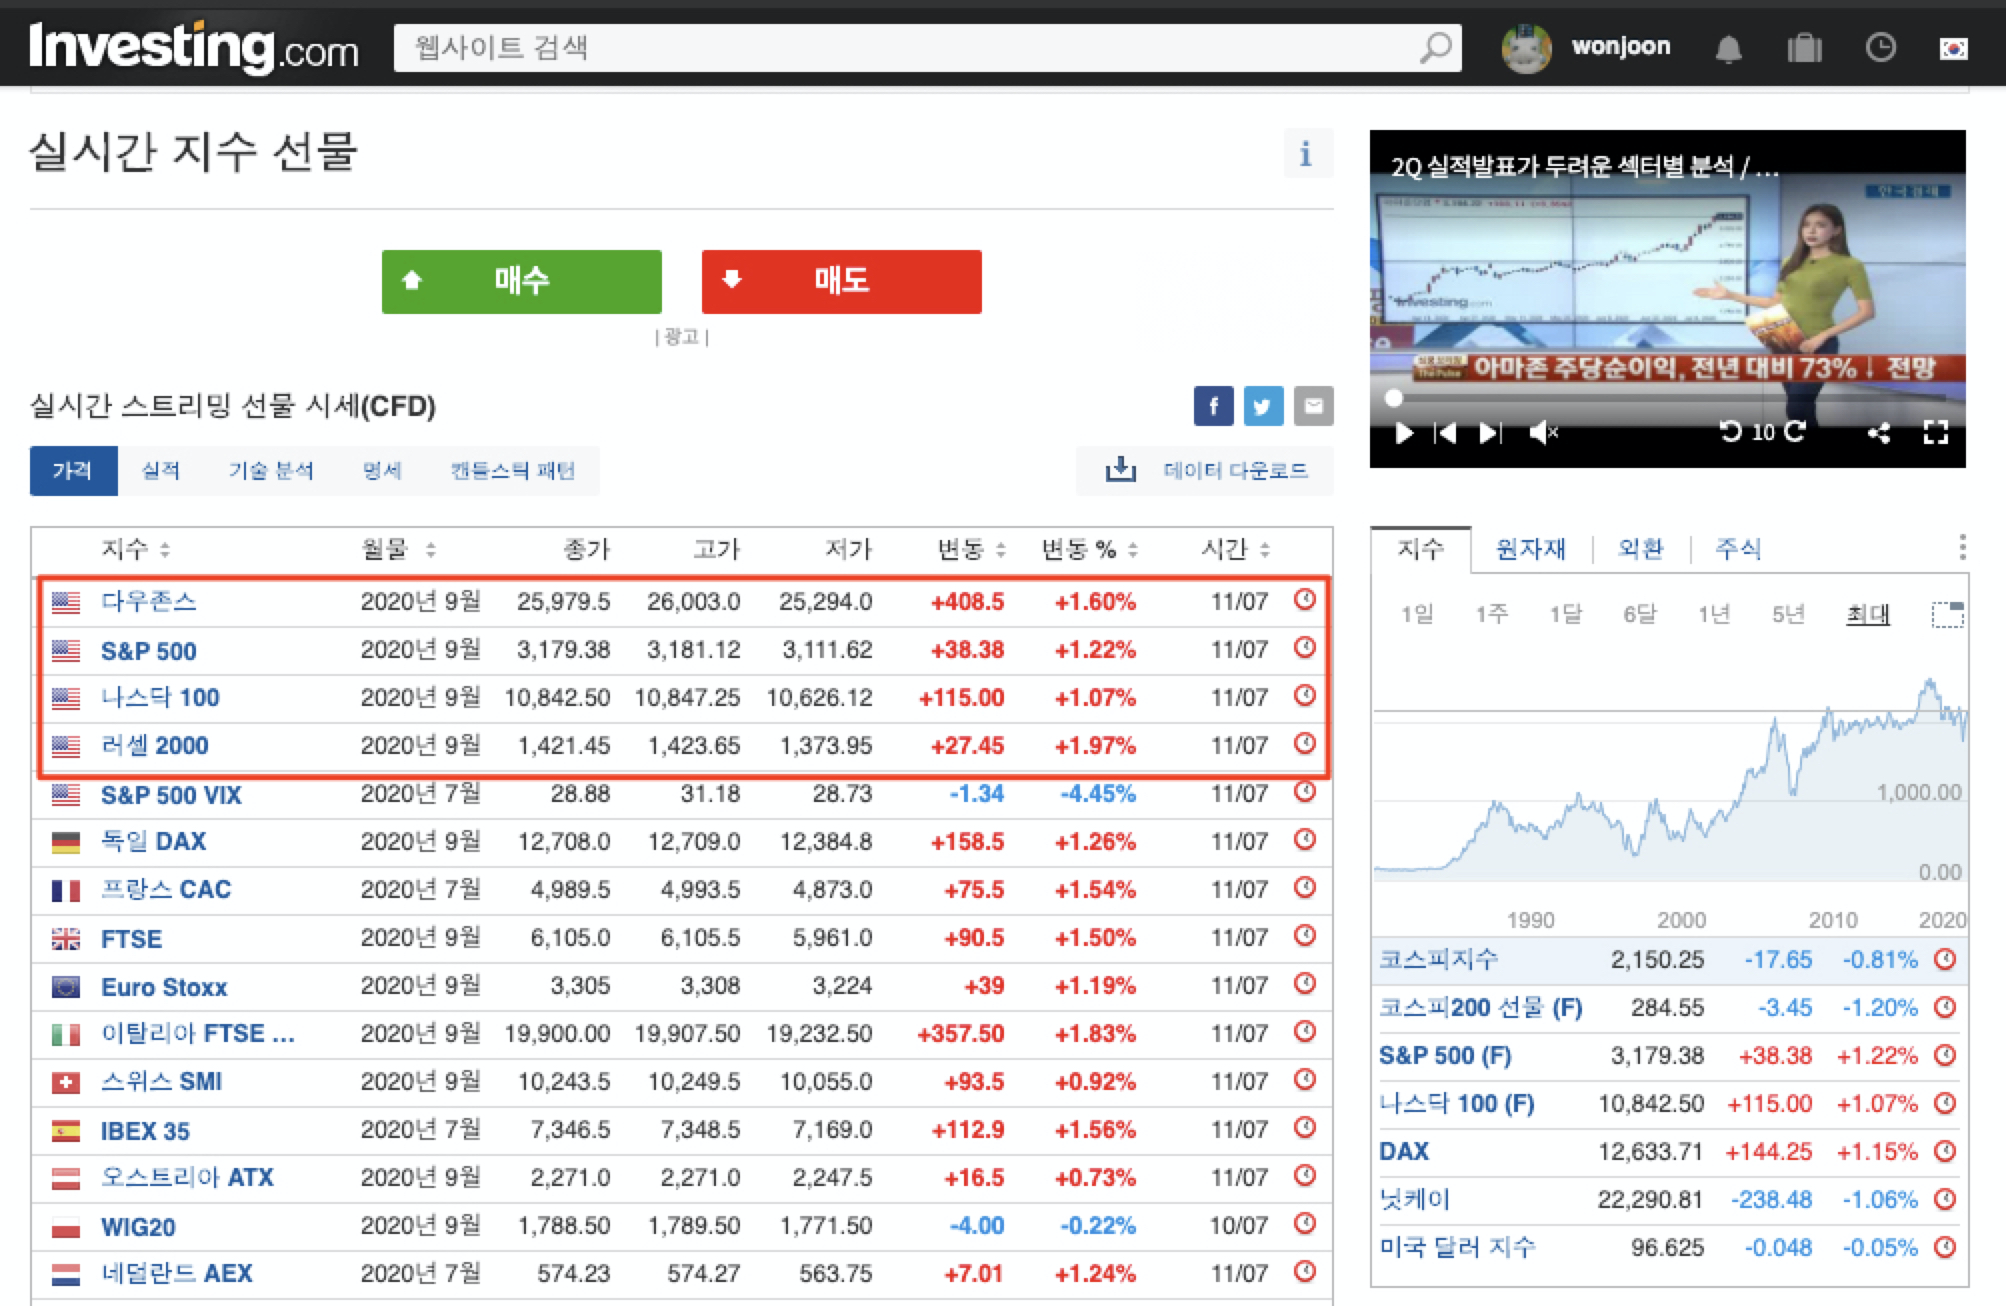Click the notification bell icon
2006x1306 pixels.
1728,49
